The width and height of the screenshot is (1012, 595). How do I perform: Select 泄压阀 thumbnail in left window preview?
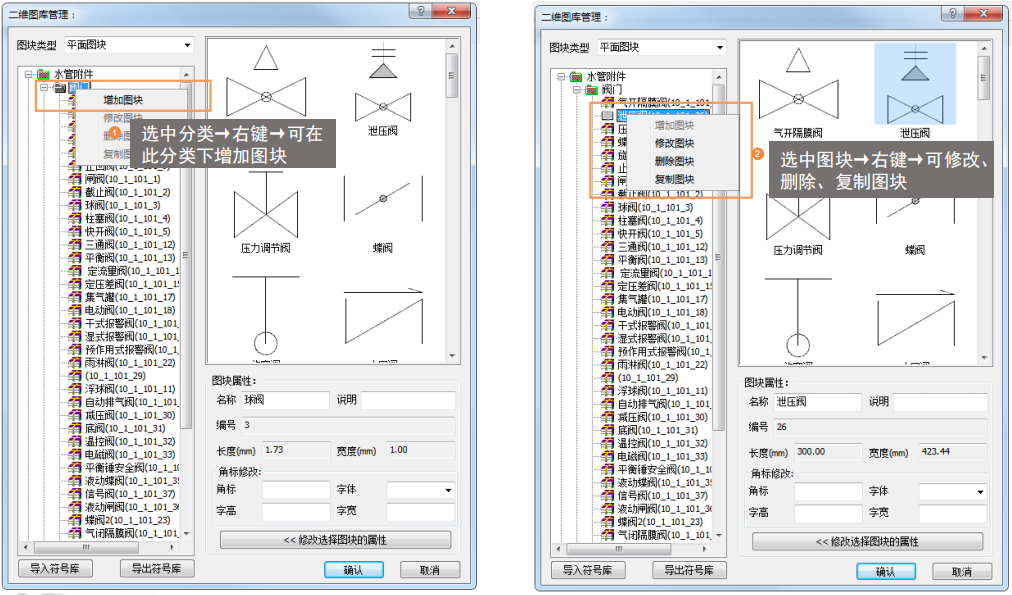click(383, 90)
